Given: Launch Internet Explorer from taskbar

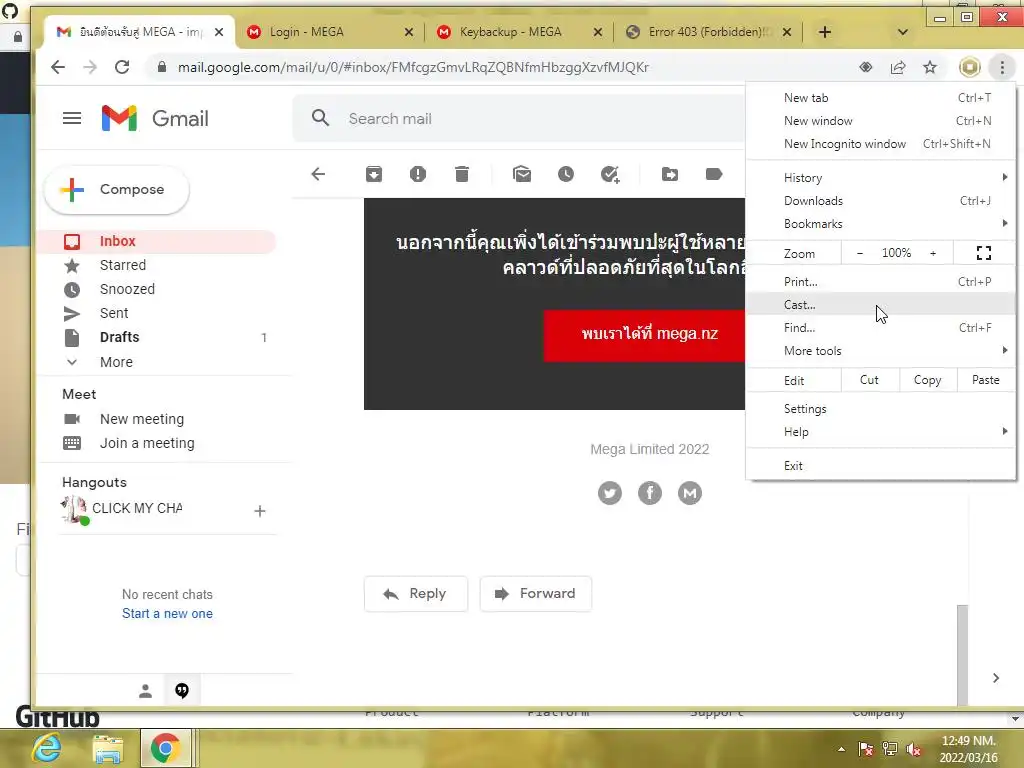Looking at the screenshot, I should point(46,748).
